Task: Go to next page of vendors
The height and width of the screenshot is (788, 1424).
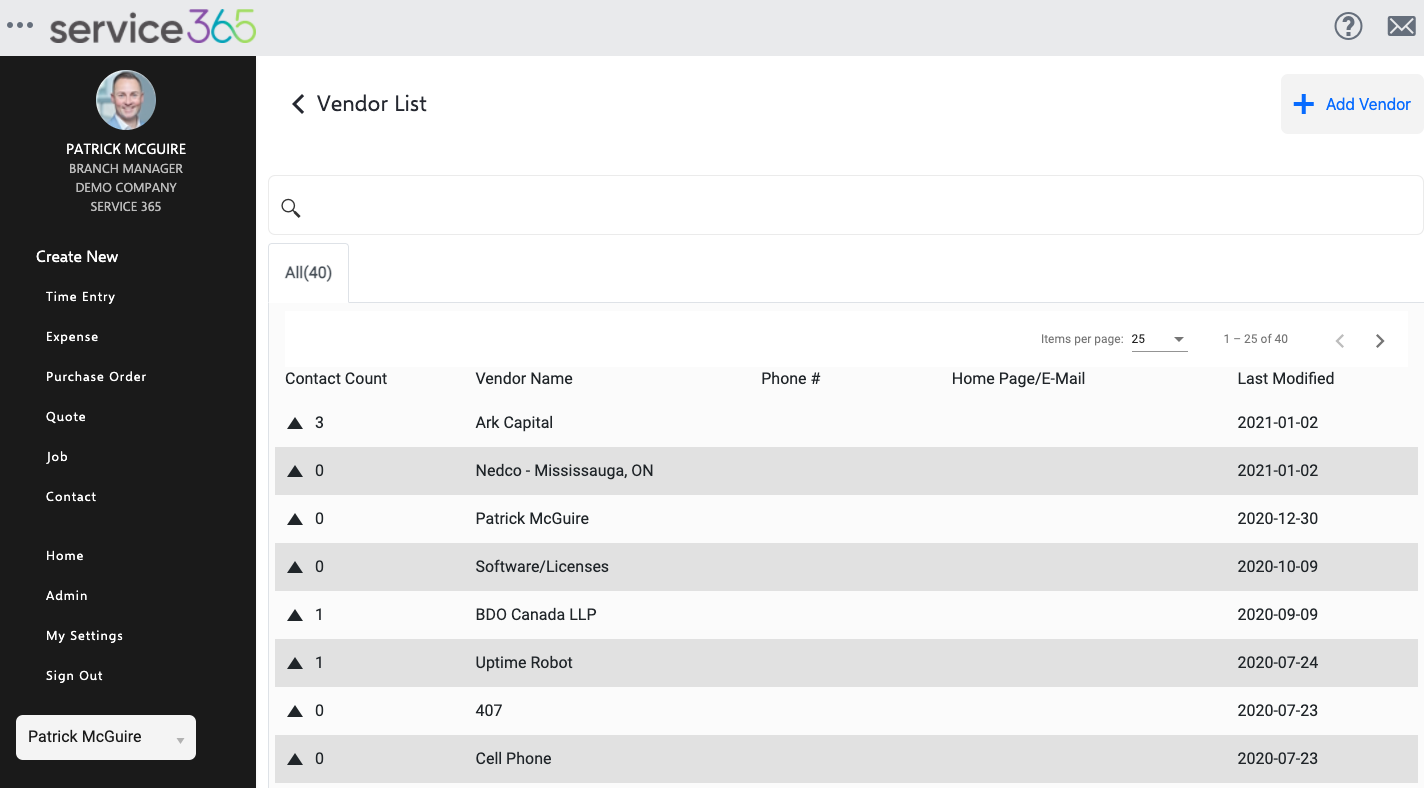Action: click(x=1380, y=341)
